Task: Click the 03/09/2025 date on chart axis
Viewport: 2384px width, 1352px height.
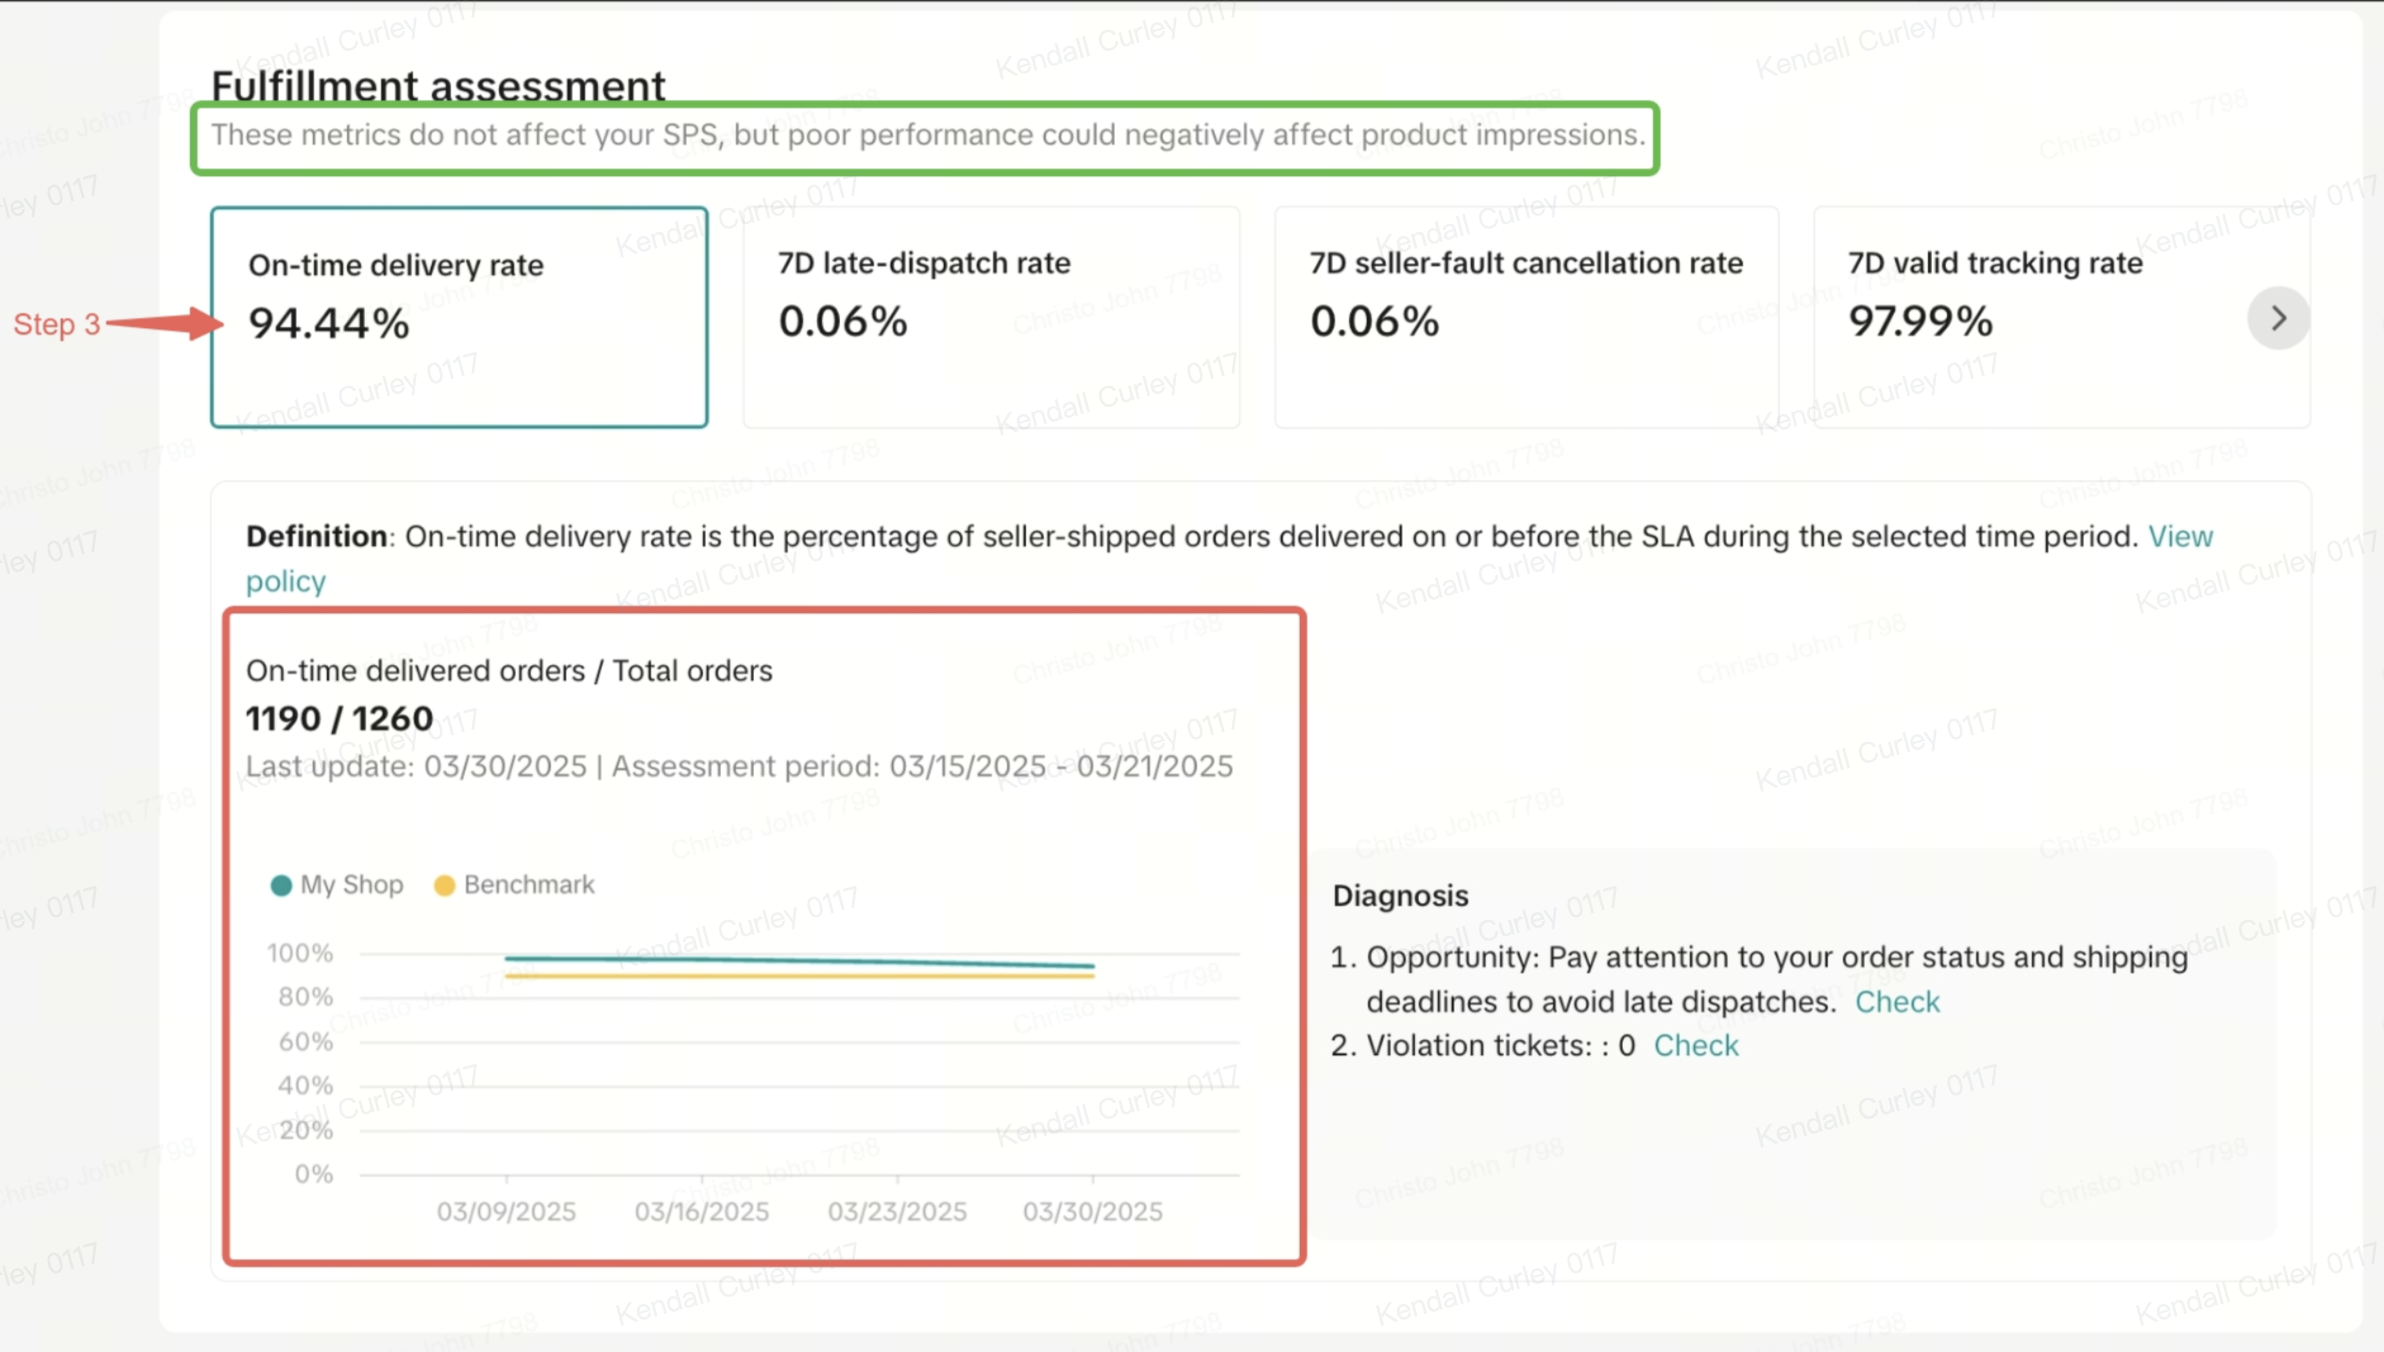Action: (506, 1212)
